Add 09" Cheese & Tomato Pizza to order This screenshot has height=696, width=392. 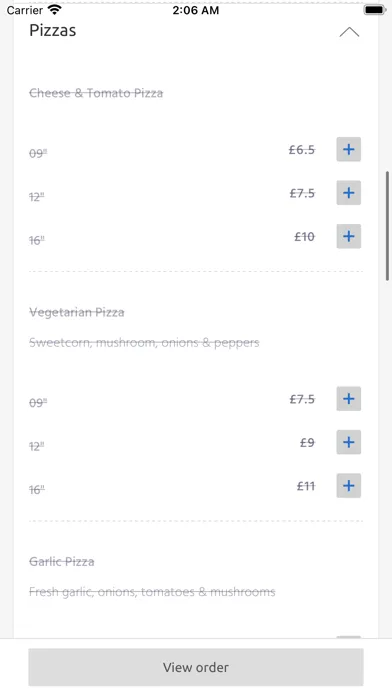[348, 149]
